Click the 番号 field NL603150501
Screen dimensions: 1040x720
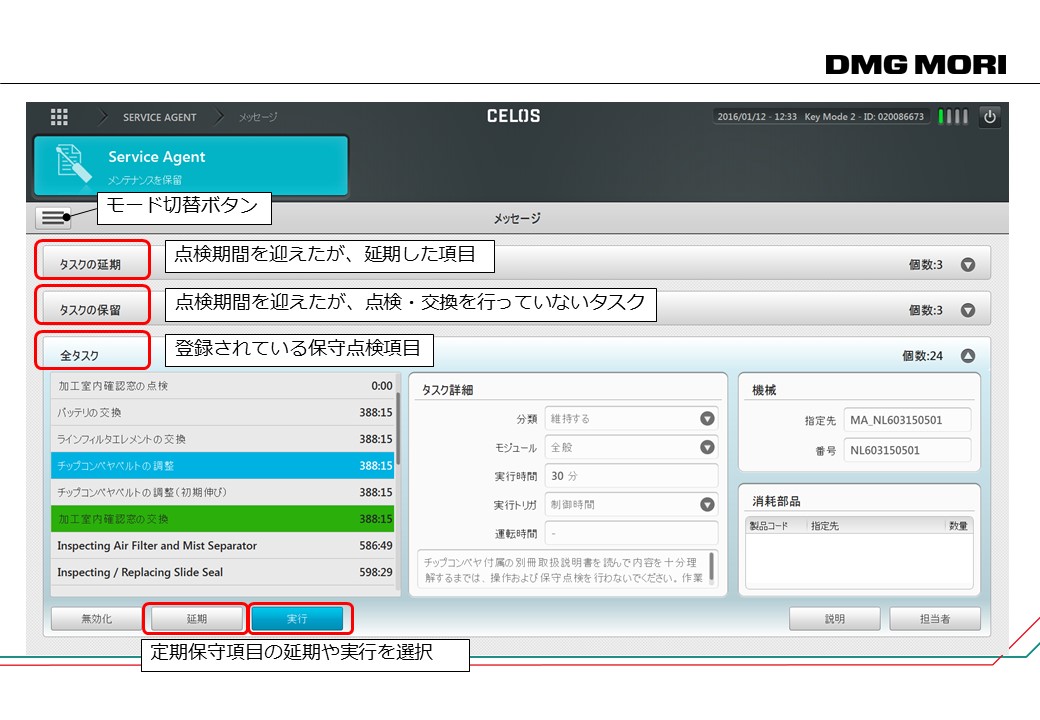(907, 450)
